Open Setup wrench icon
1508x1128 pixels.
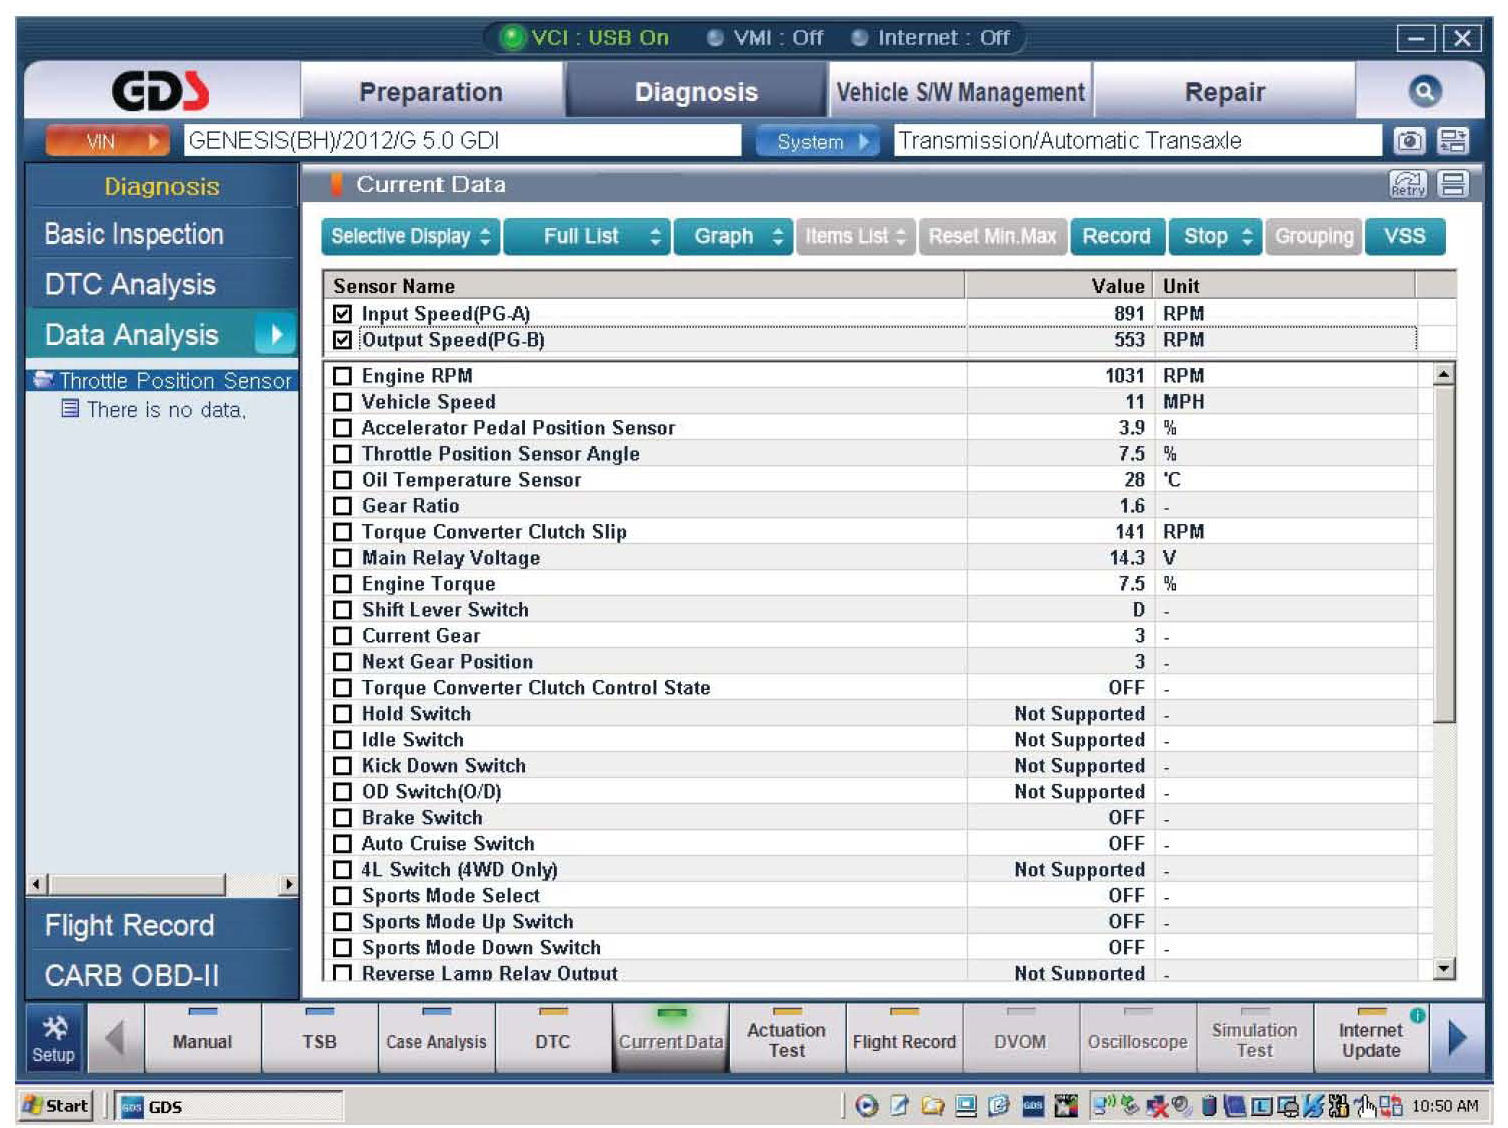pos(54,1040)
